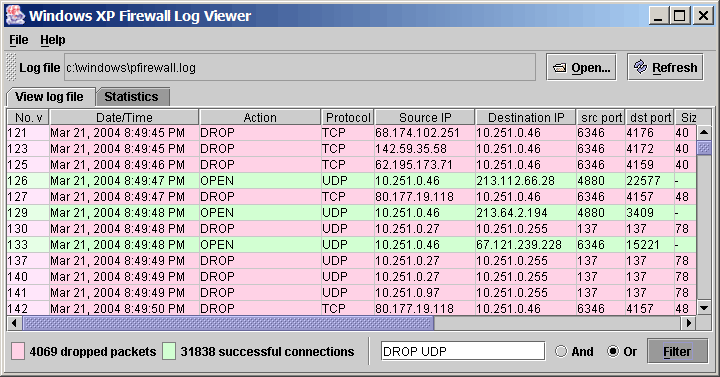This screenshot has height=377, width=720.
Task: Click dst port cell 4176
Action: click(650, 133)
